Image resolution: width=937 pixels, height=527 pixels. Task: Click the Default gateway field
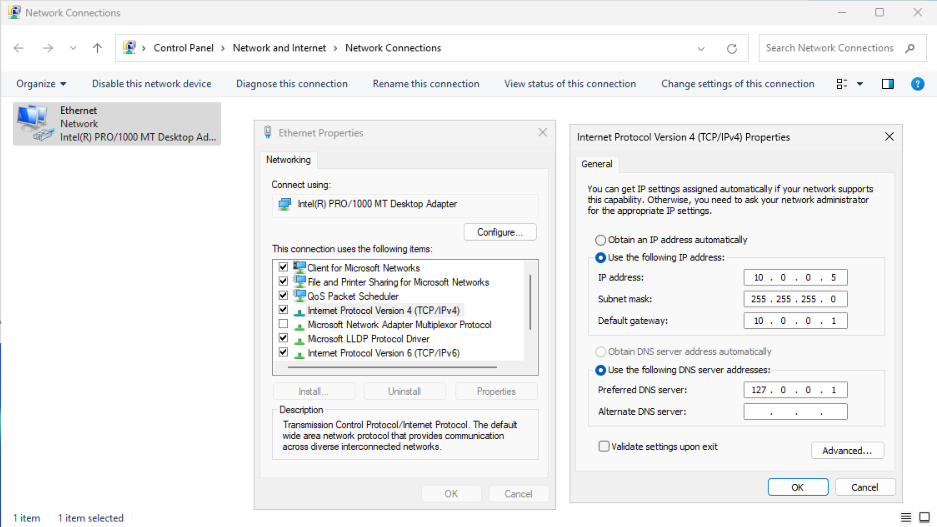795,320
